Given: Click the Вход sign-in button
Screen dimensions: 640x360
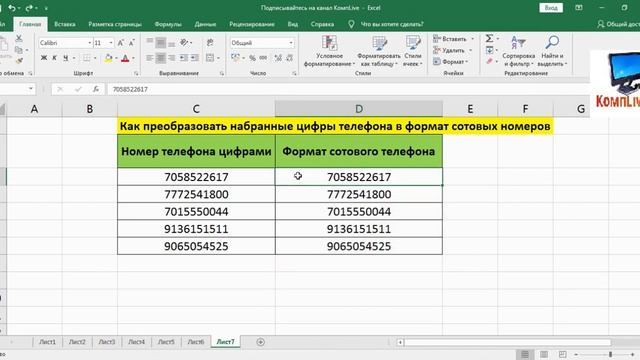Looking at the screenshot, I should coord(551,8).
